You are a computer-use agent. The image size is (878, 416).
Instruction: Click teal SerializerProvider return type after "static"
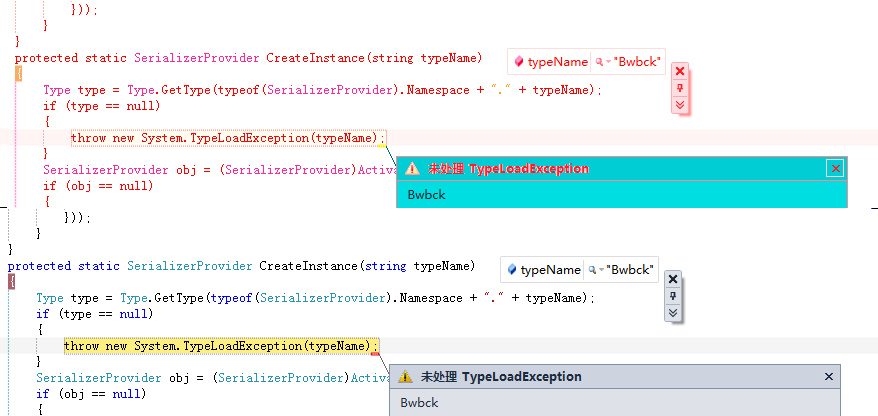pyautogui.click(x=190, y=266)
